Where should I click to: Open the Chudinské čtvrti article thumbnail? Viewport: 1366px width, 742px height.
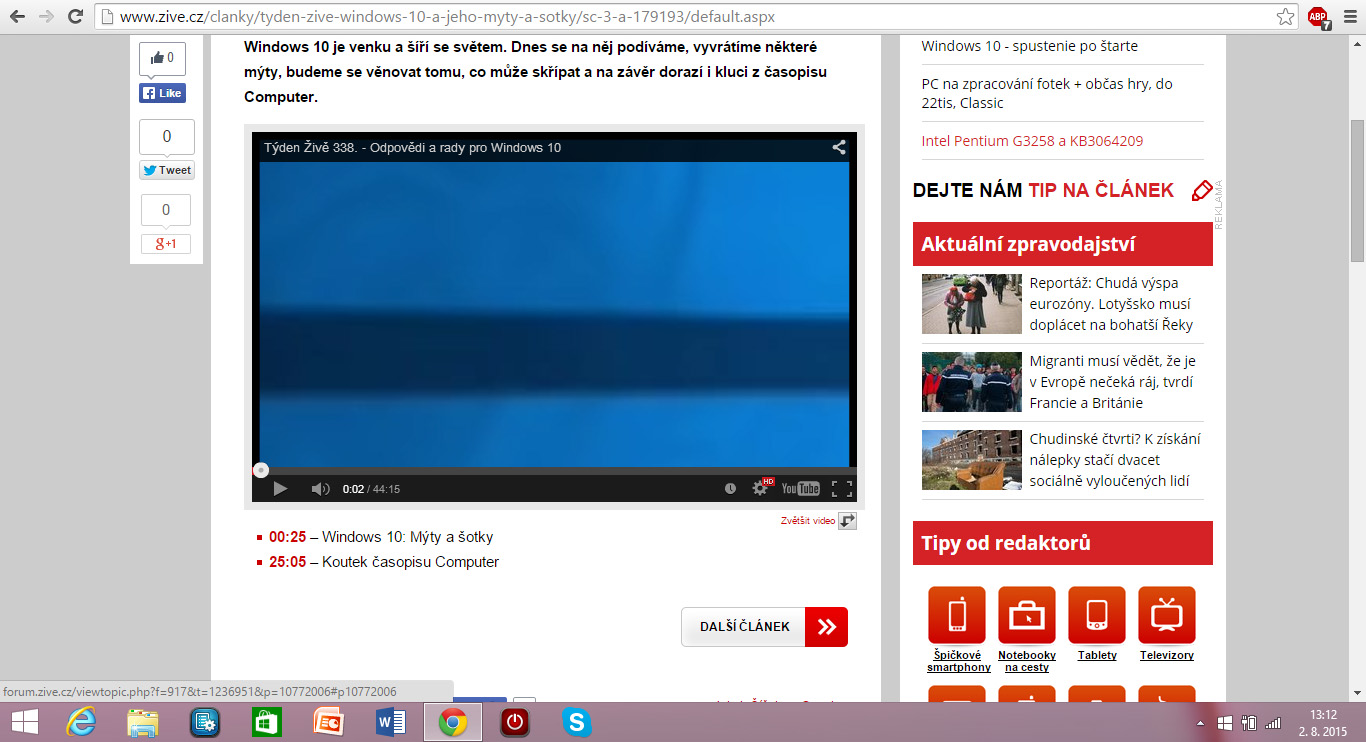click(971, 460)
